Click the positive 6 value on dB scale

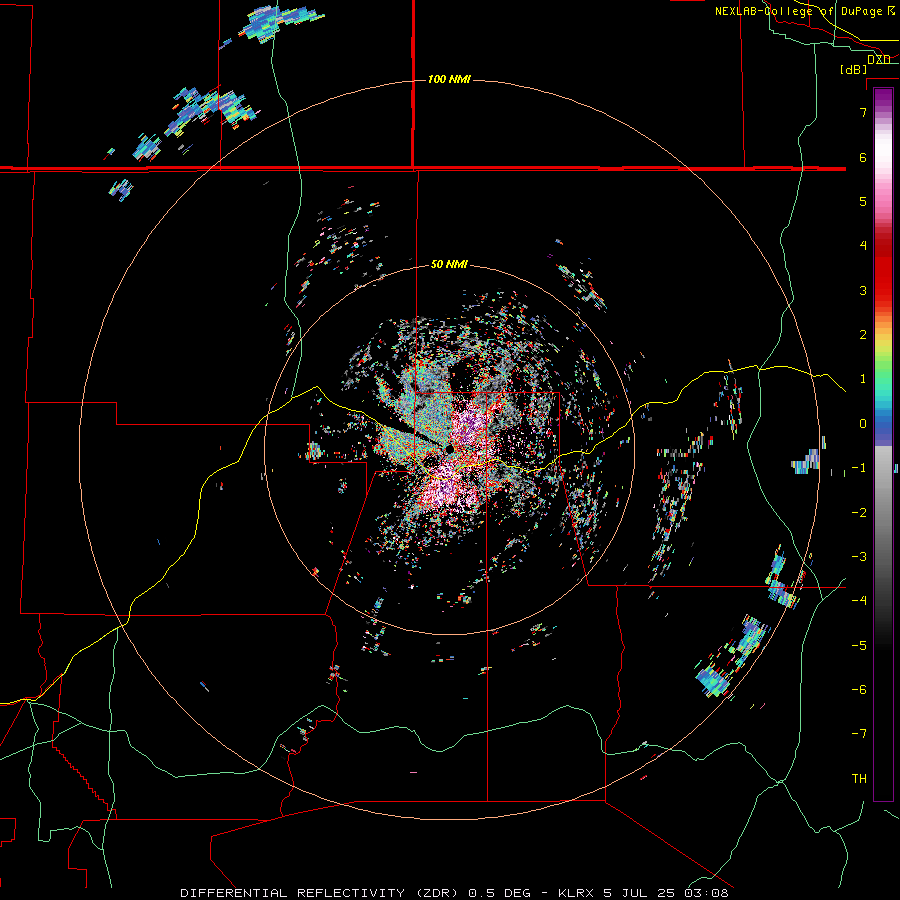863,157
